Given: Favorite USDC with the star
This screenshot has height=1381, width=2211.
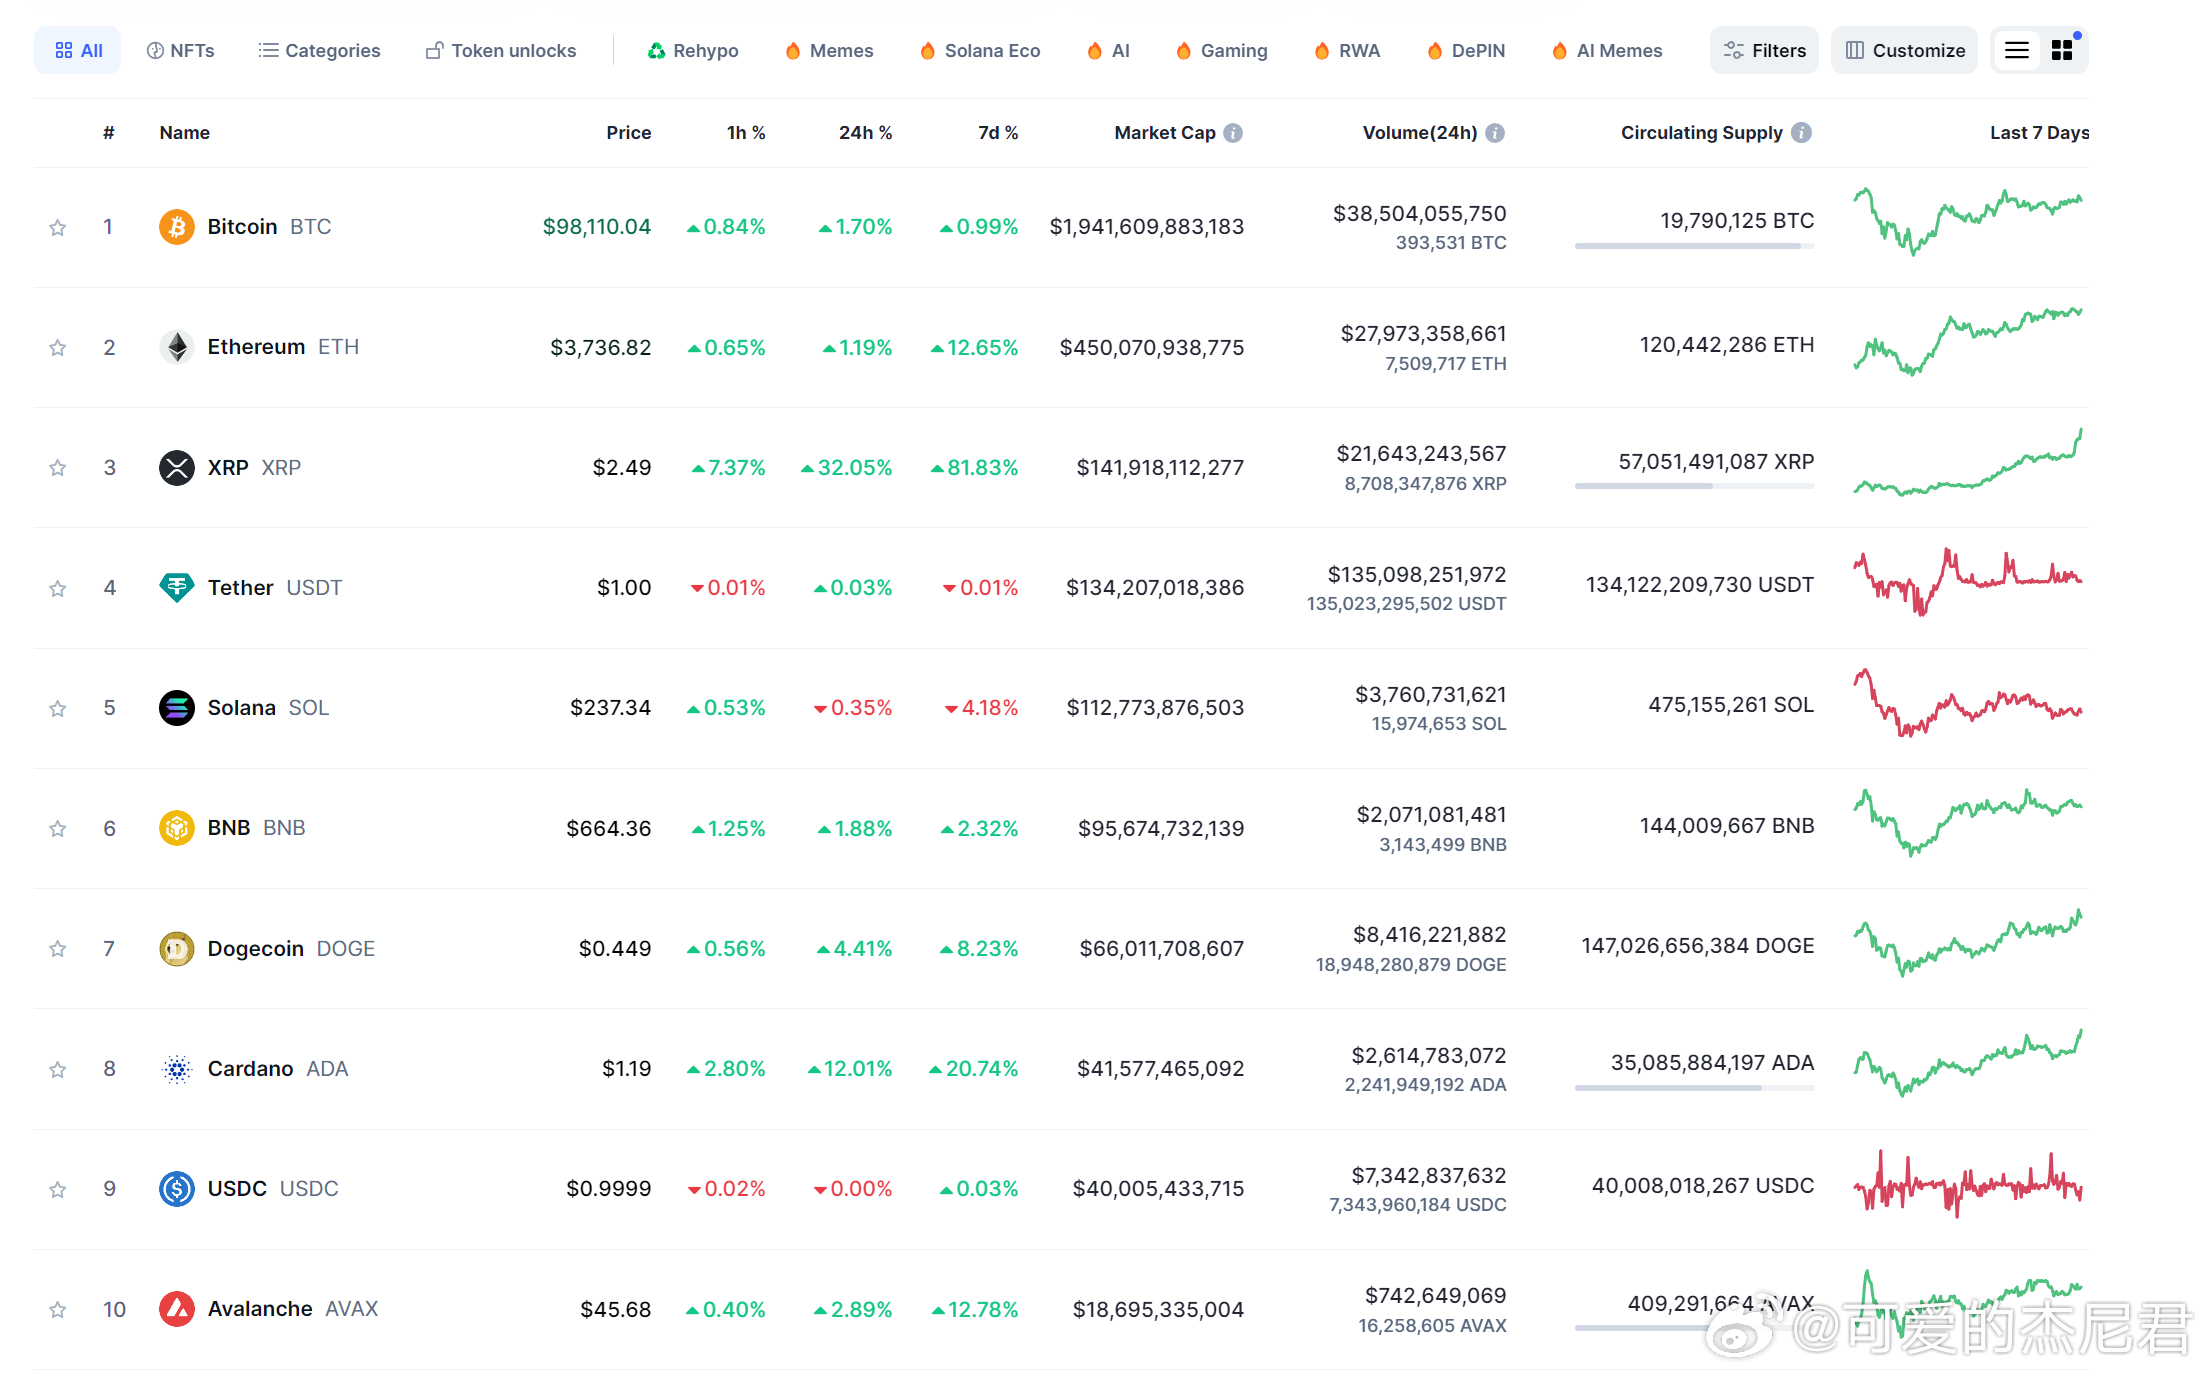Looking at the screenshot, I should pos(58,1190).
